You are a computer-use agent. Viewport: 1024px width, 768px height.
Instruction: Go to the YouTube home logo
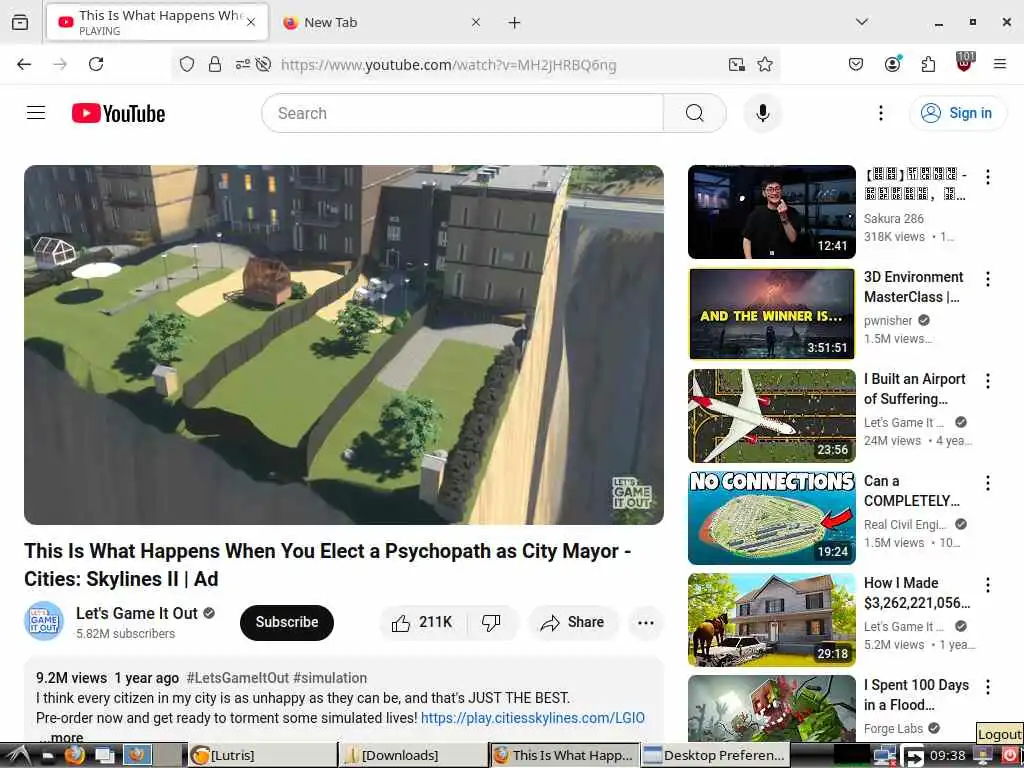click(x=118, y=113)
